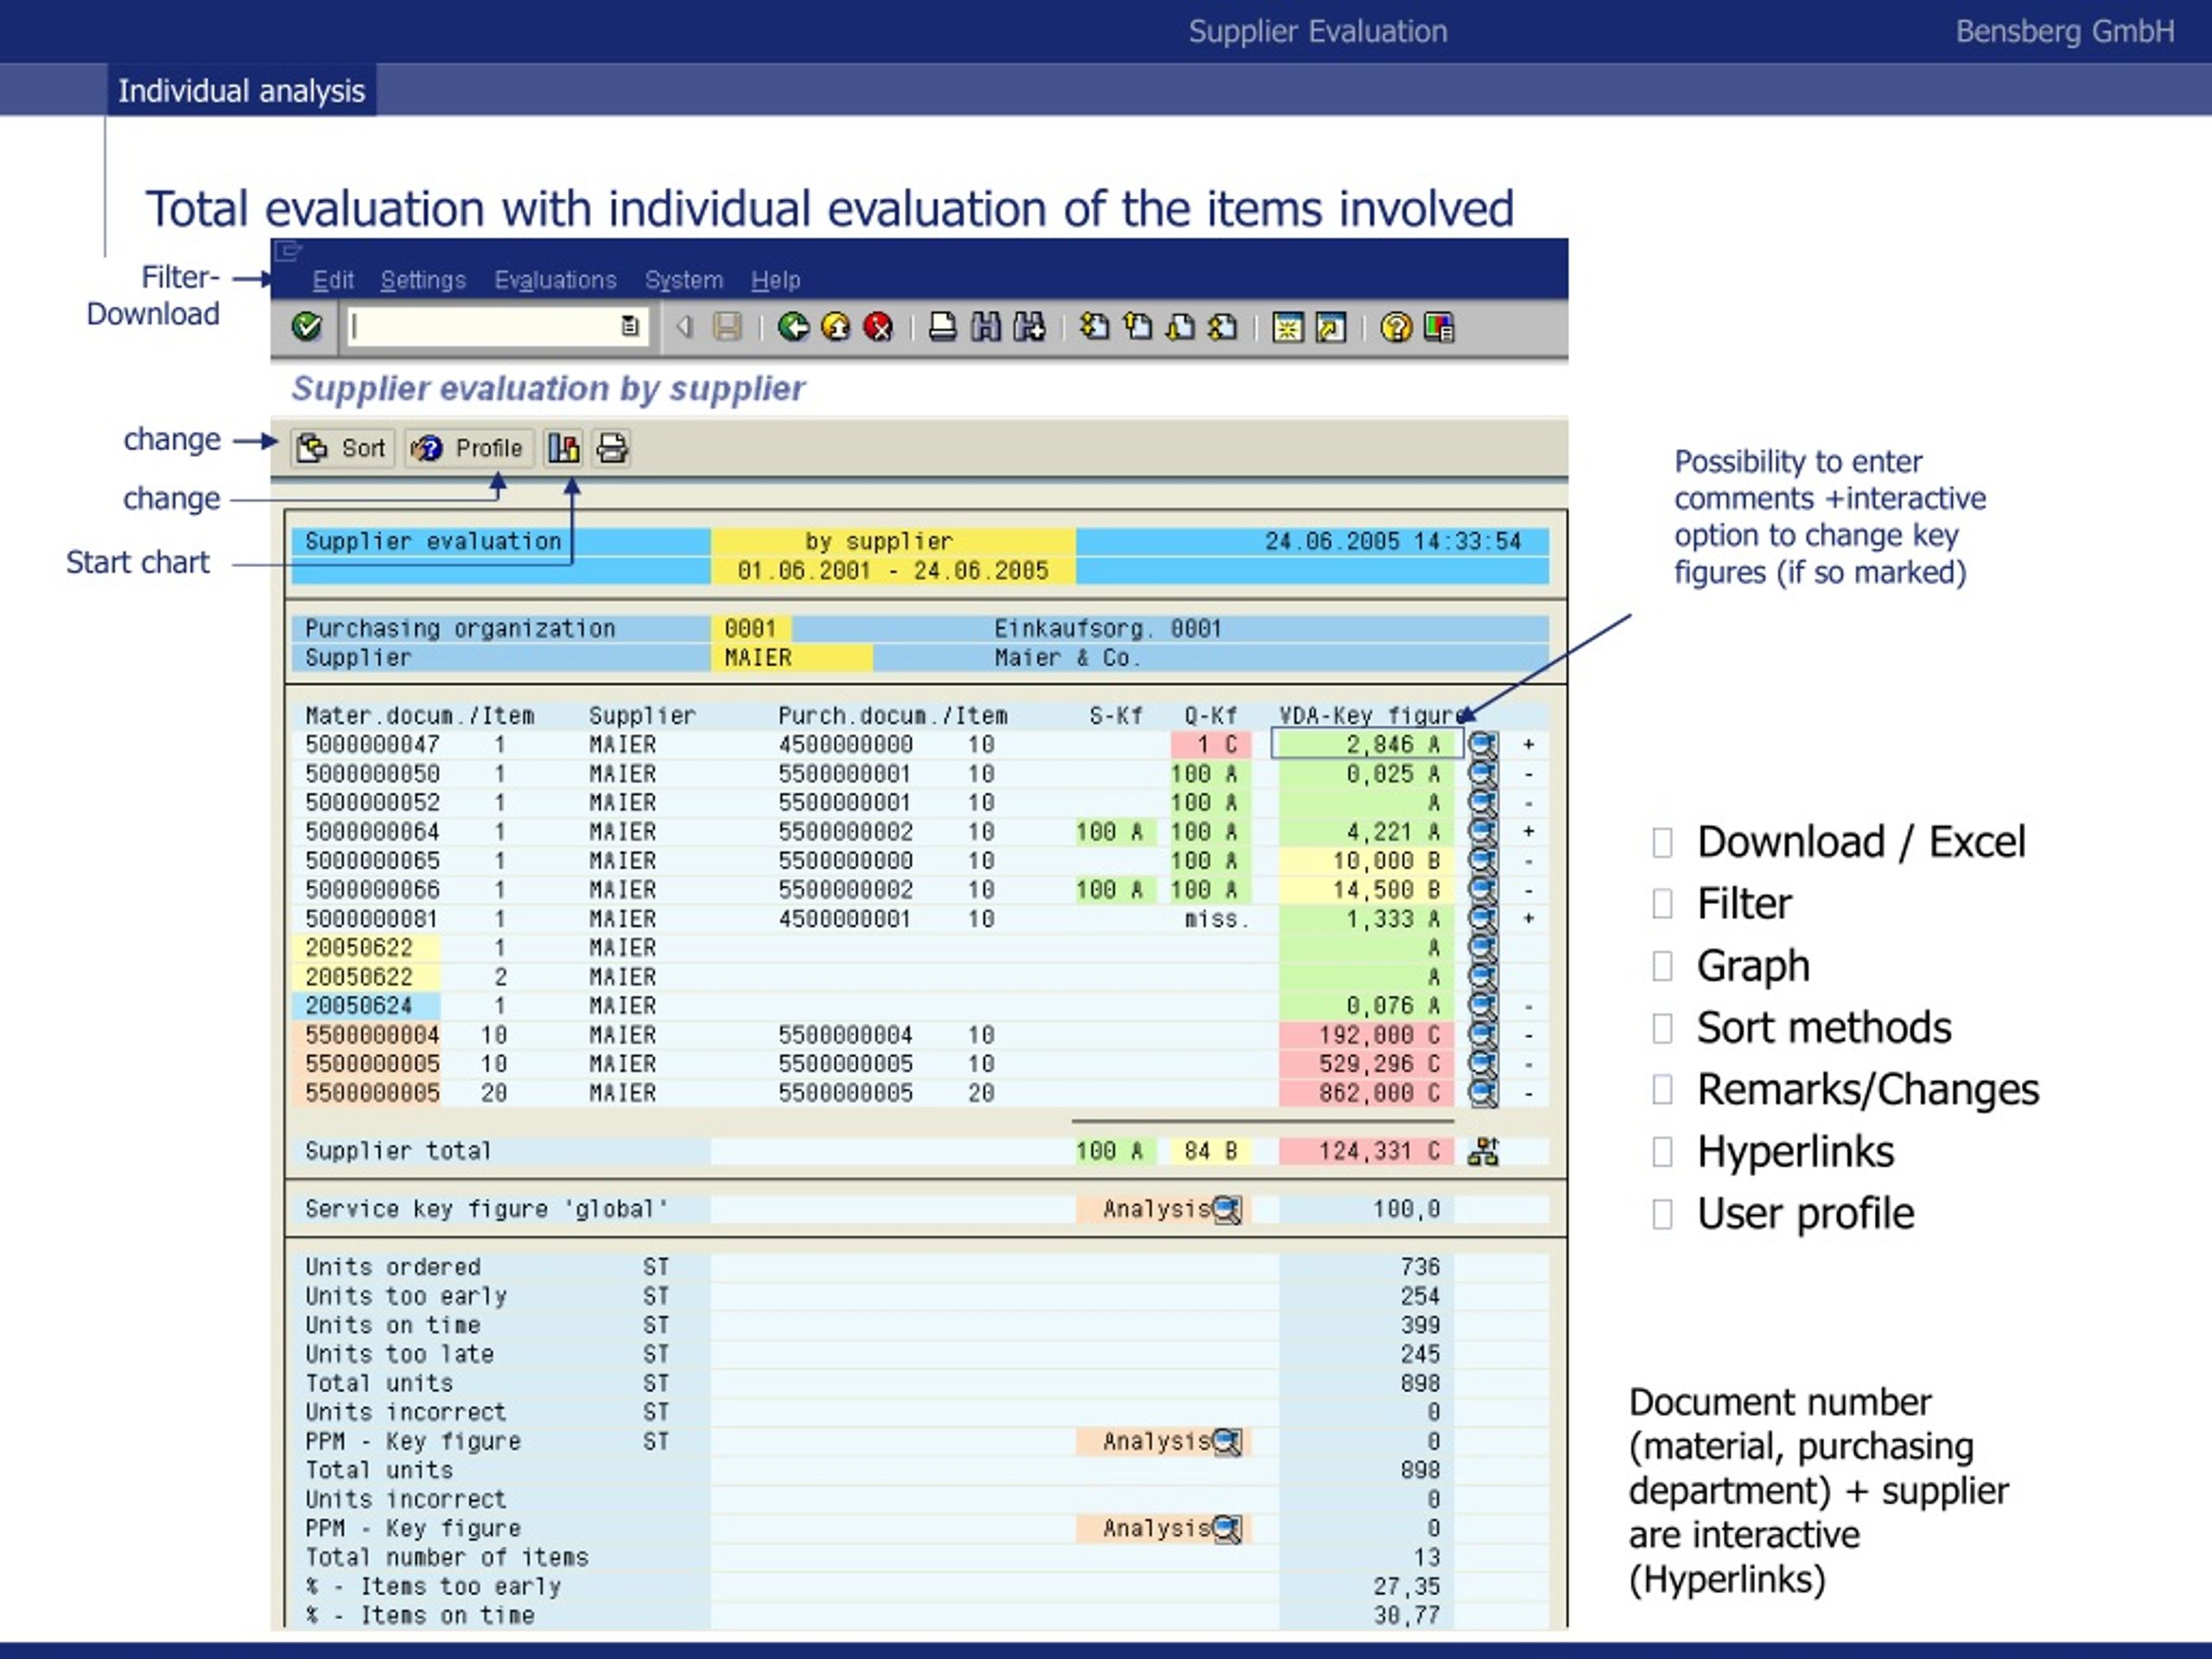Image resolution: width=2212 pixels, height=1659 pixels.
Task: Start the chart via bar-graph icon
Action: click(563, 448)
